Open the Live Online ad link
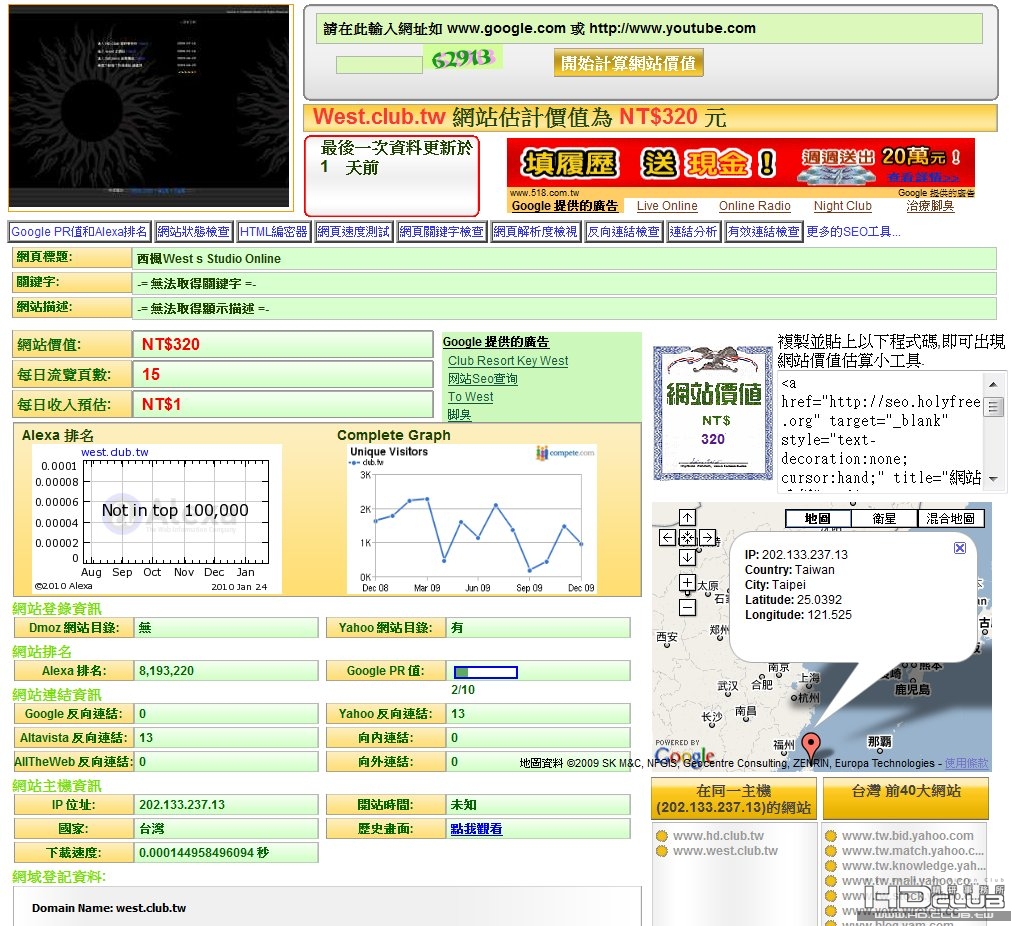1016x926 pixels. 667,206
